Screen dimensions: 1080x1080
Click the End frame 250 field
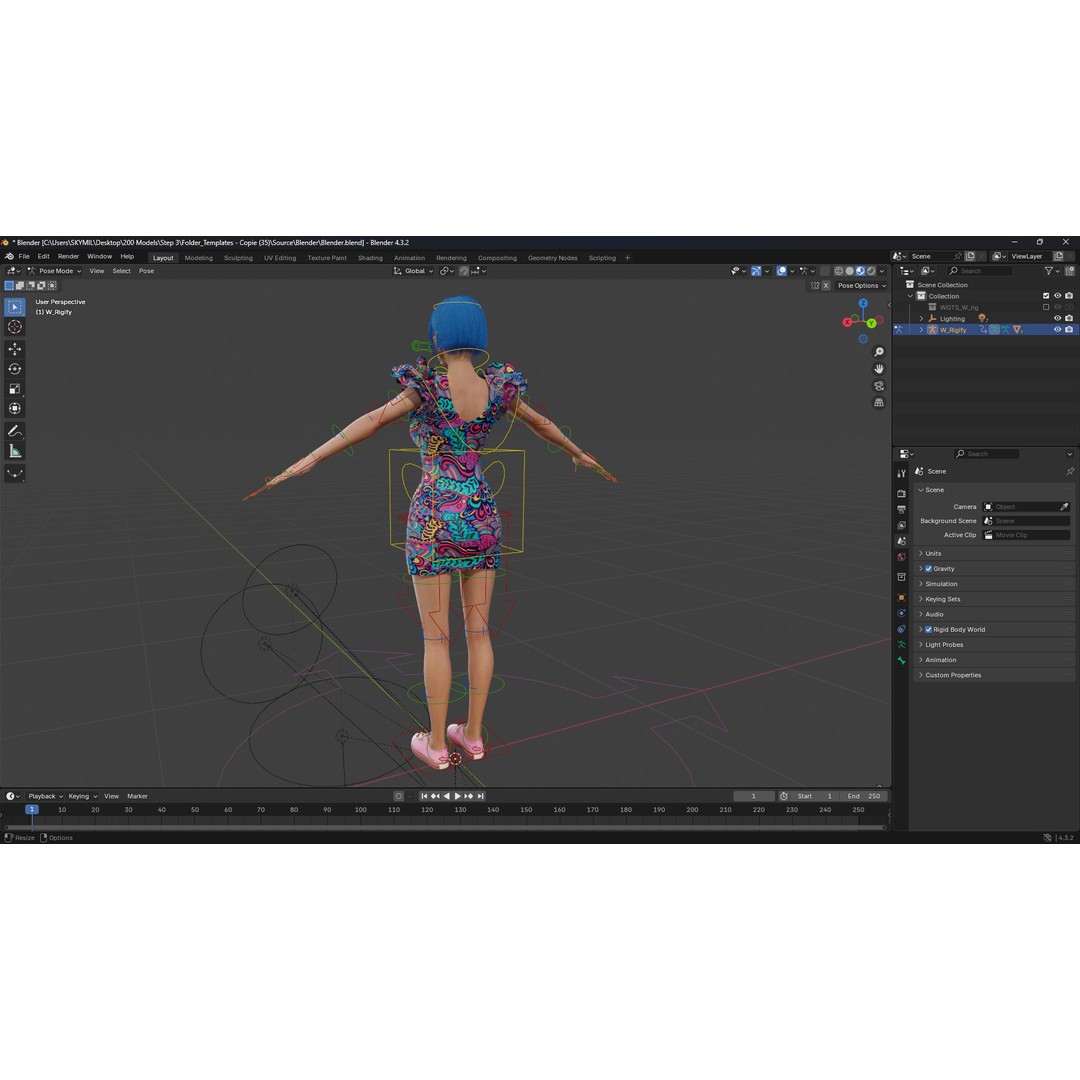click(865, 796)
